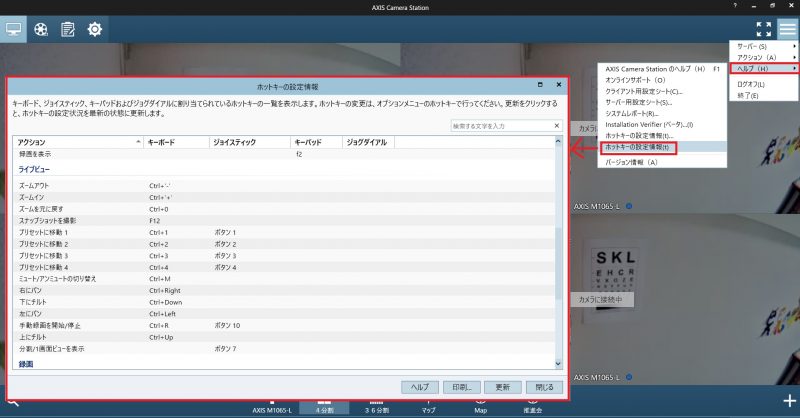Sort by the ジョグダイアル column header
The width and height of the screenshot is (800, 418).
click(368, 142)
